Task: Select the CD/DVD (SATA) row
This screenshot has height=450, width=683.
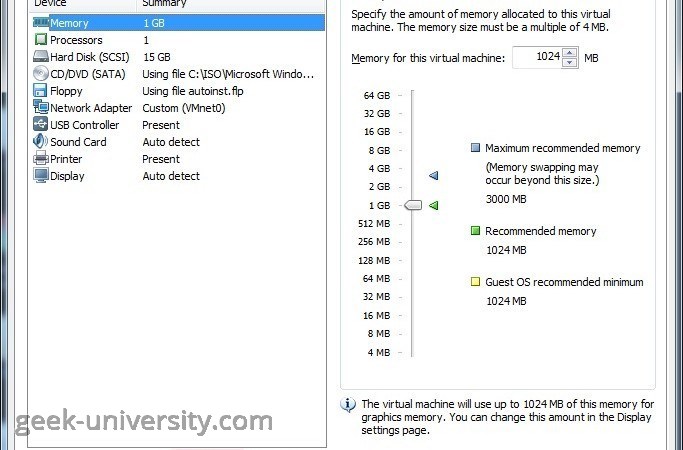Action: (x=178, y=74)
